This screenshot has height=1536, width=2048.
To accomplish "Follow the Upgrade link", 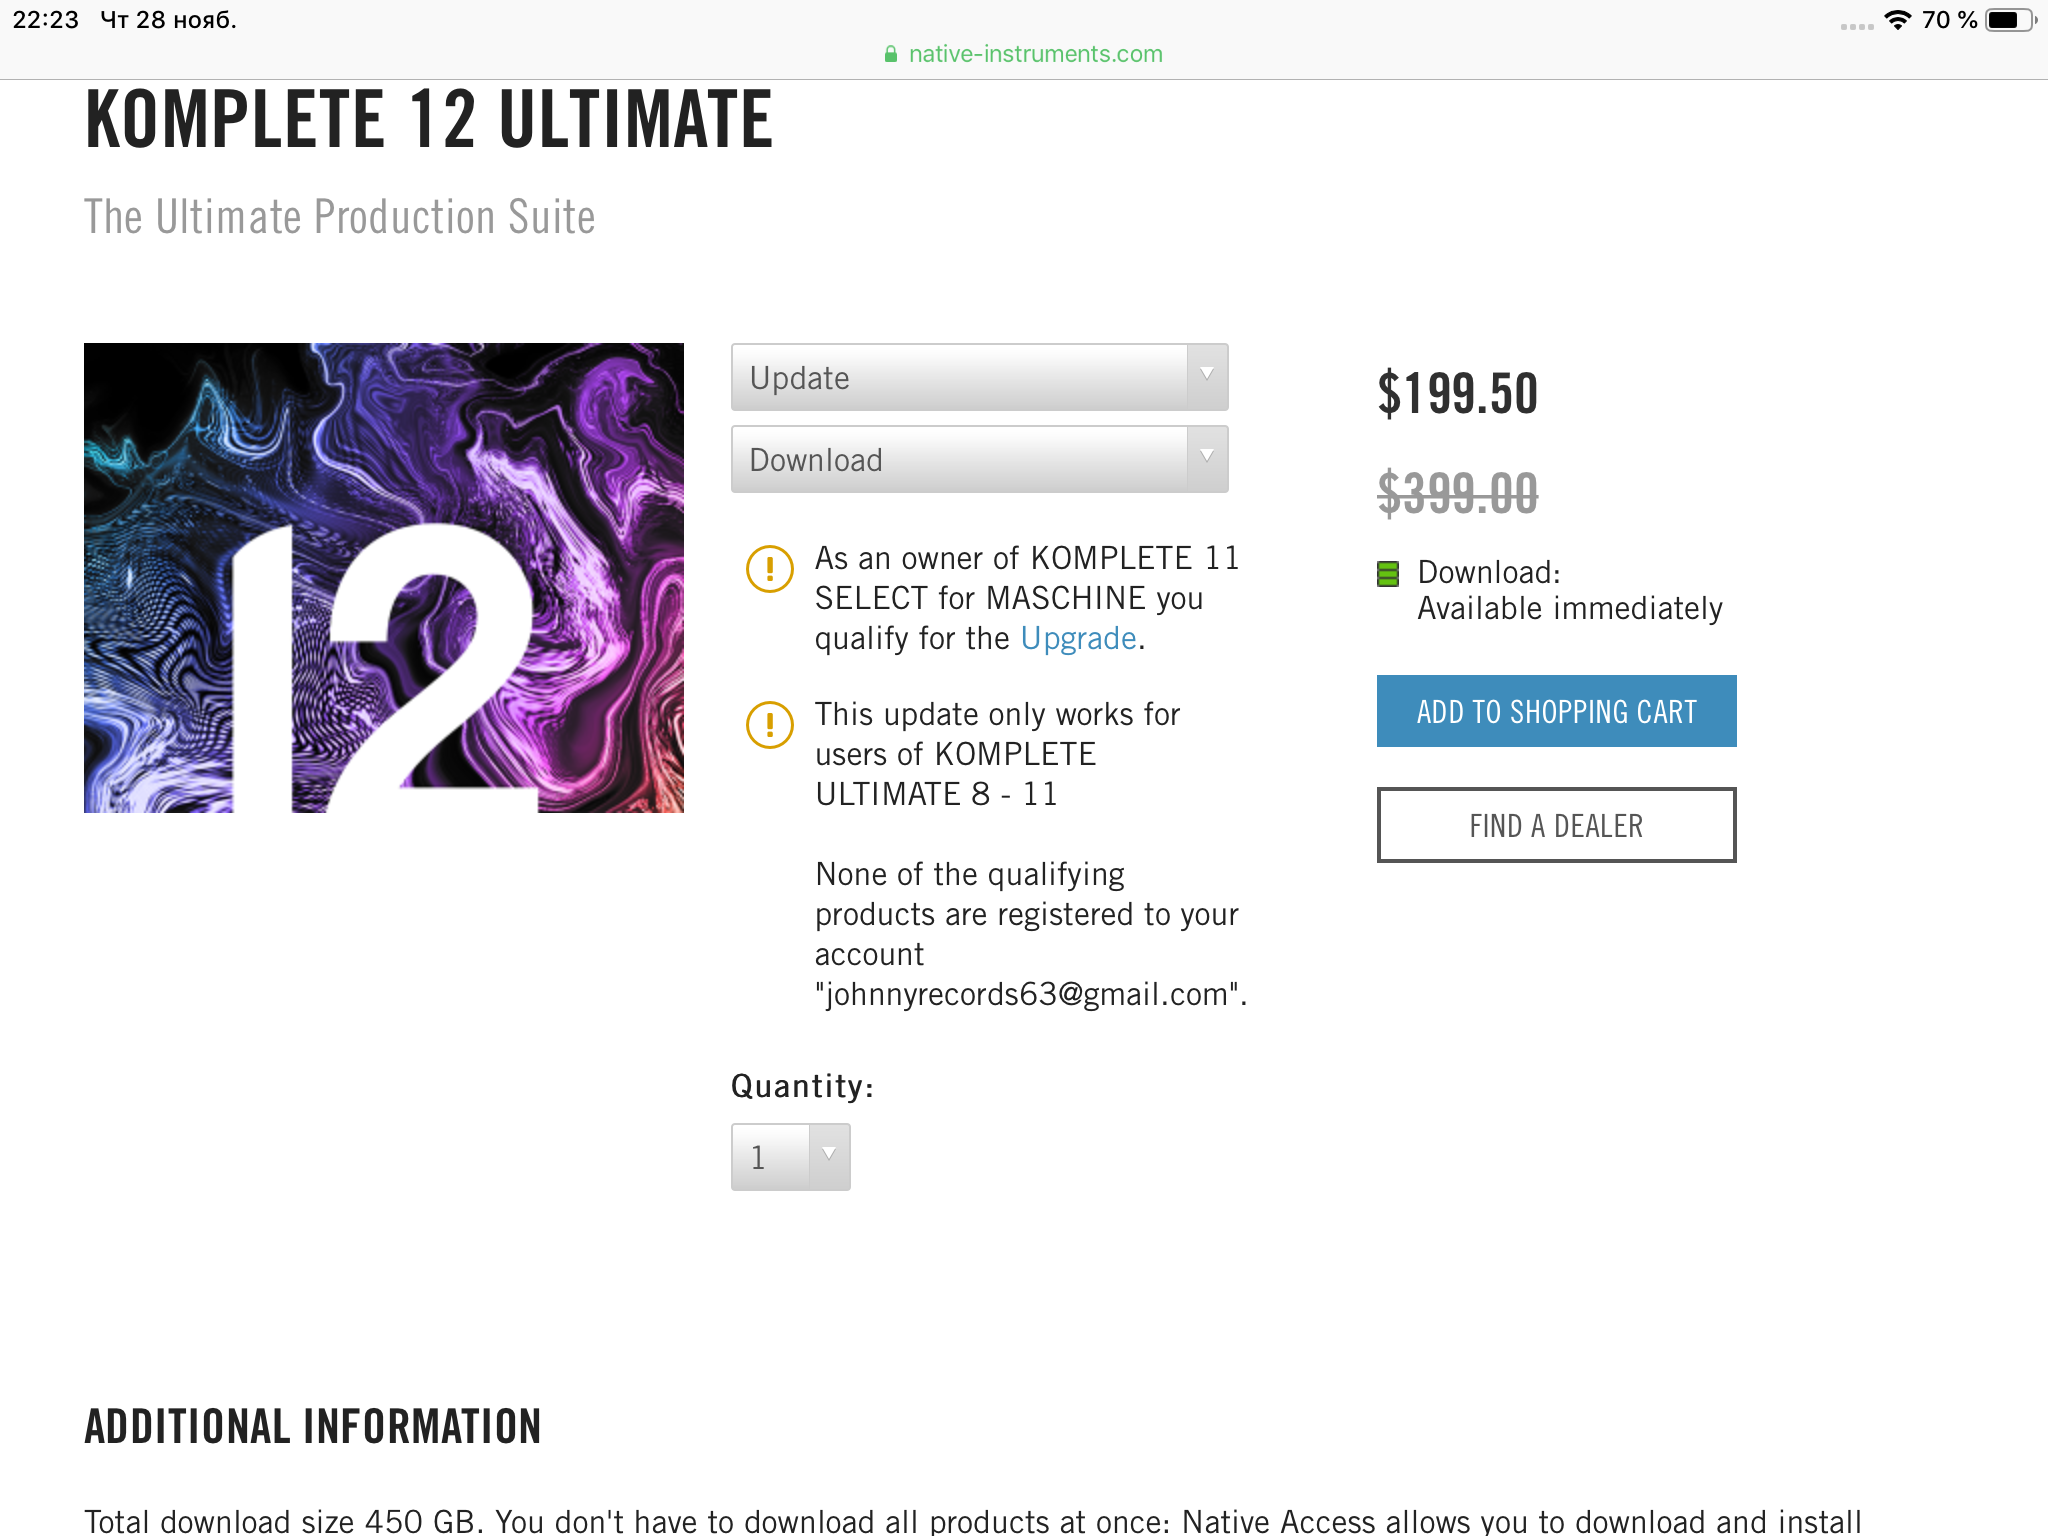I will [1078, 638].
